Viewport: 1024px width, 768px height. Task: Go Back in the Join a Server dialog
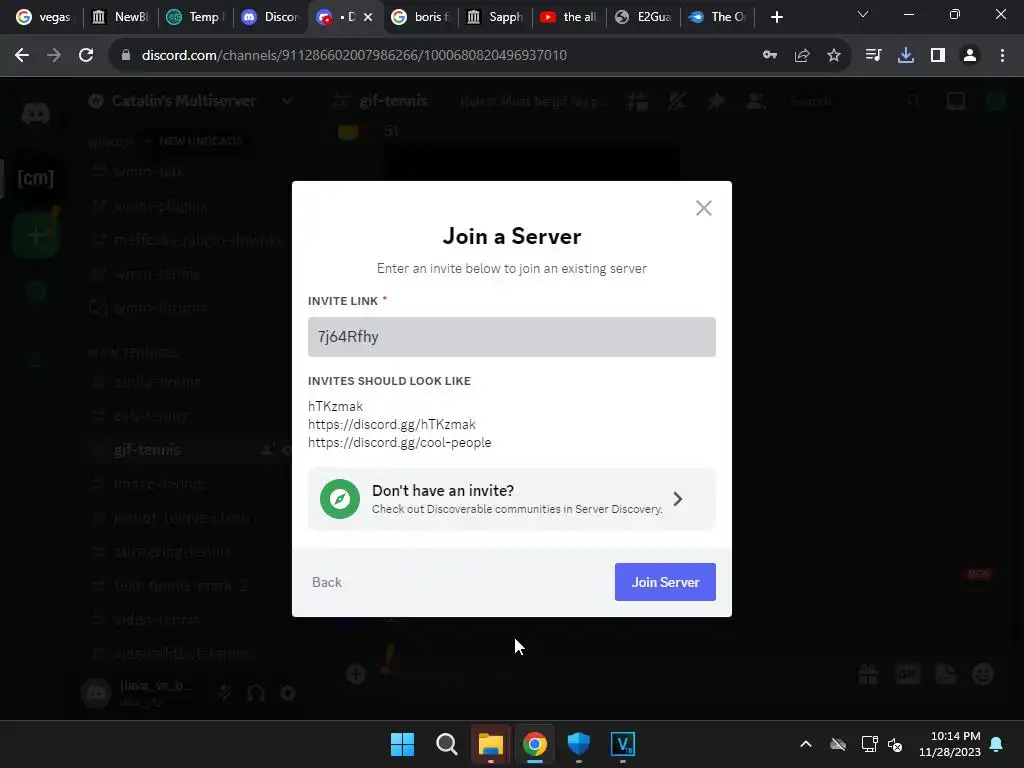(327, 582)
